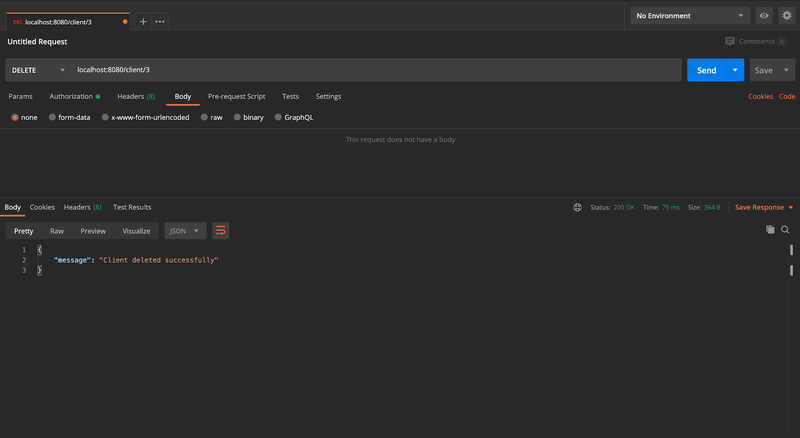Image resolution: width=800 pixels, height=438 pixels.
Task: Open the DELETE HTTP method dropdown
Action: pyautogui.click(x=38, y=70)
